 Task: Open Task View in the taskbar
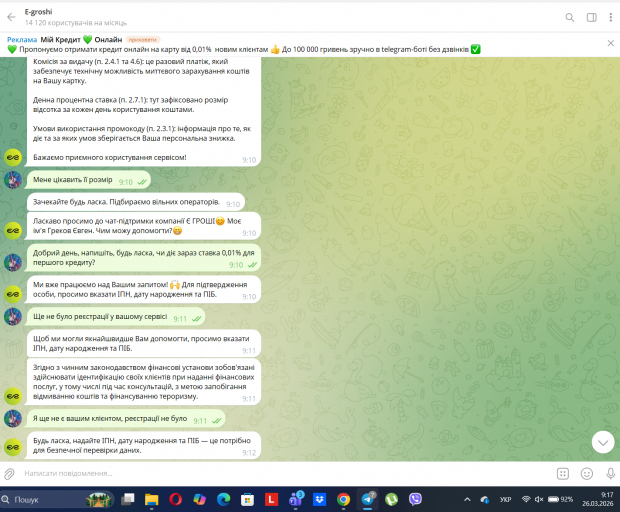click(127, 499)
